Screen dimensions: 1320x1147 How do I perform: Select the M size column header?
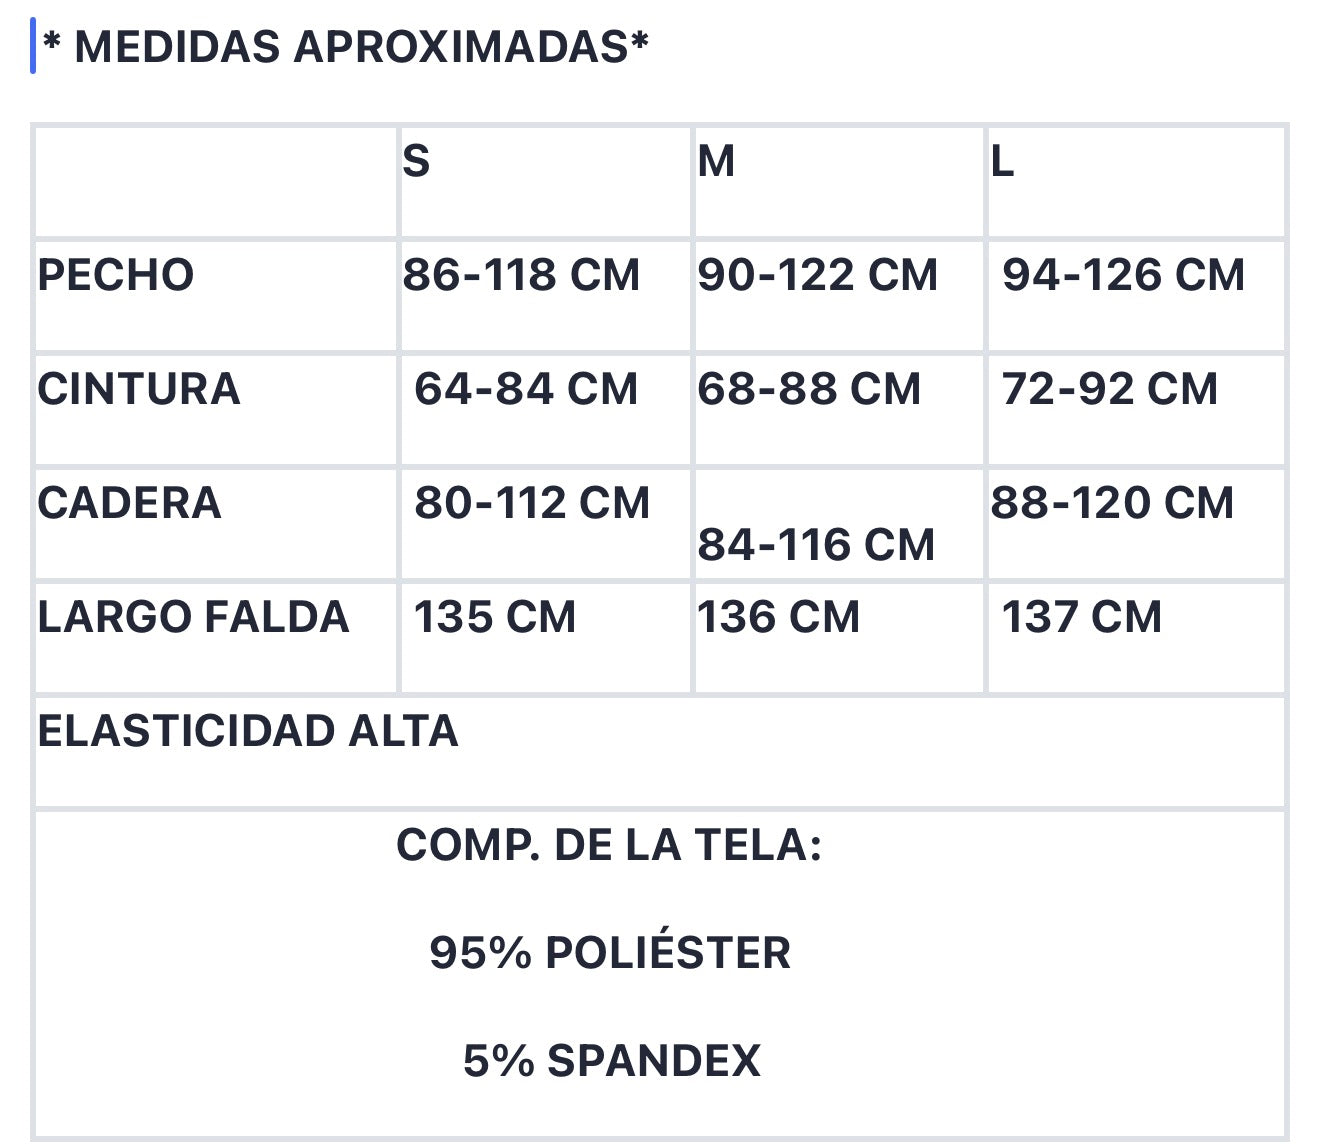(x=838, y=182)
